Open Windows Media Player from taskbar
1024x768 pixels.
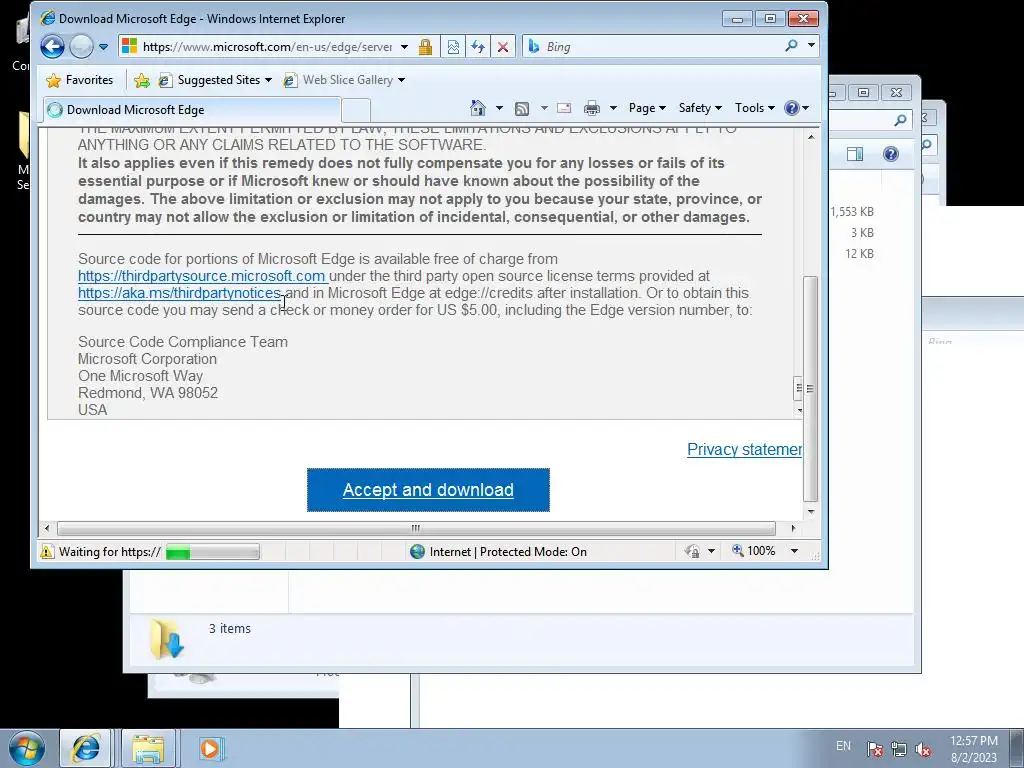(x=211, y=748)
